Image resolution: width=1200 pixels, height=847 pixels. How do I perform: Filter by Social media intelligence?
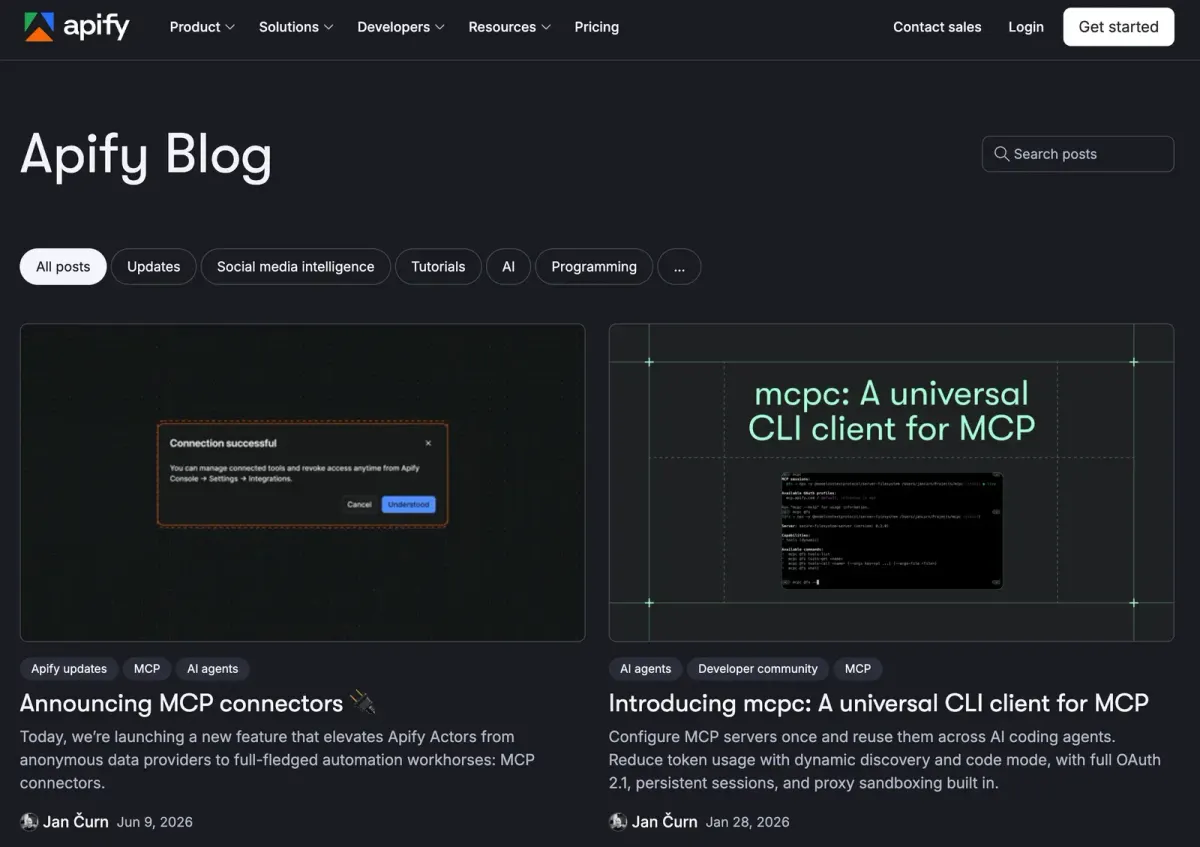(x=296, y=267)
